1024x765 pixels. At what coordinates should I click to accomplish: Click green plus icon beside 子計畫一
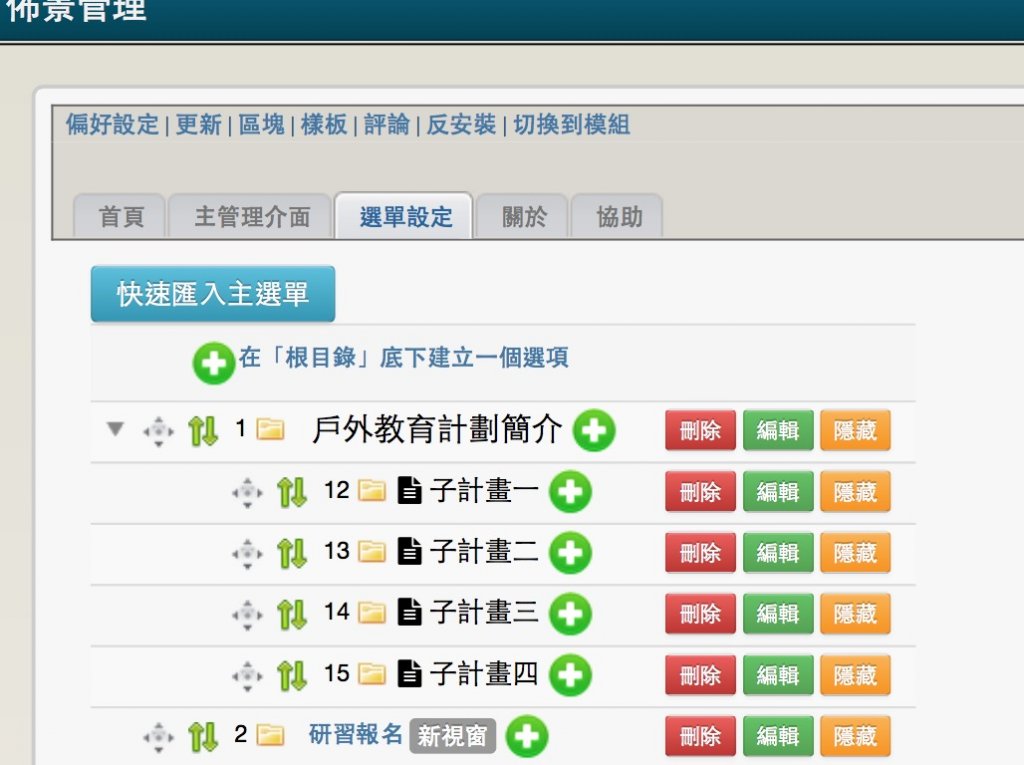click(x=570, y=492)
